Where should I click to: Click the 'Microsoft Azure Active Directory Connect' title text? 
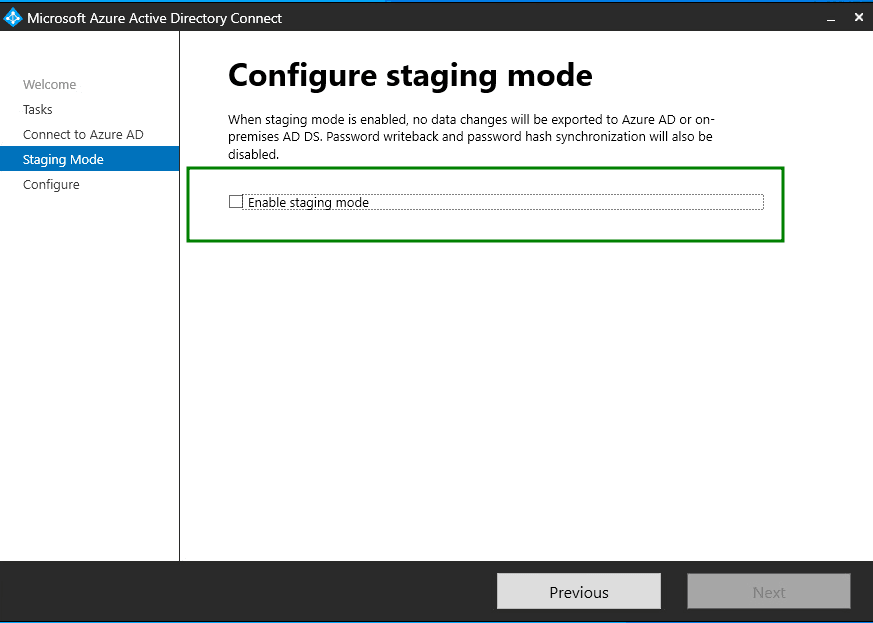pyautogui.click(x=154, y=18)
